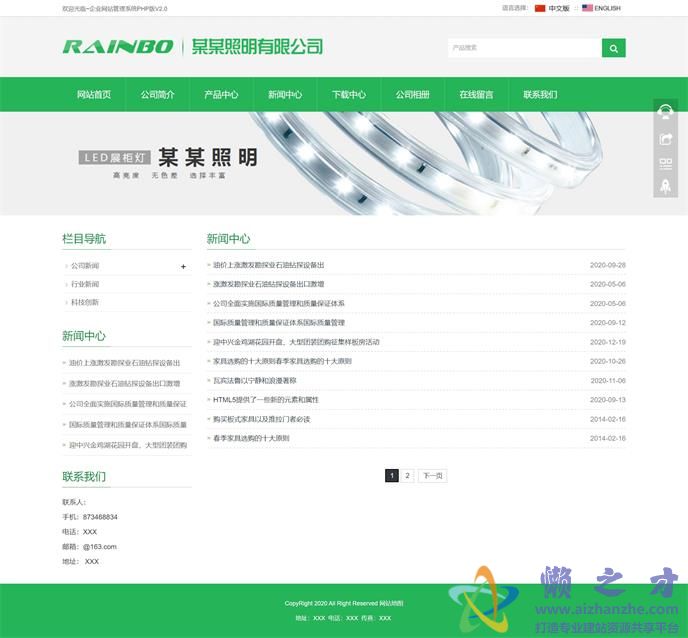Image resolution: width=688 pixels, height=638 pixels.
Task: Click the product search input field
Action: [525, 48]
